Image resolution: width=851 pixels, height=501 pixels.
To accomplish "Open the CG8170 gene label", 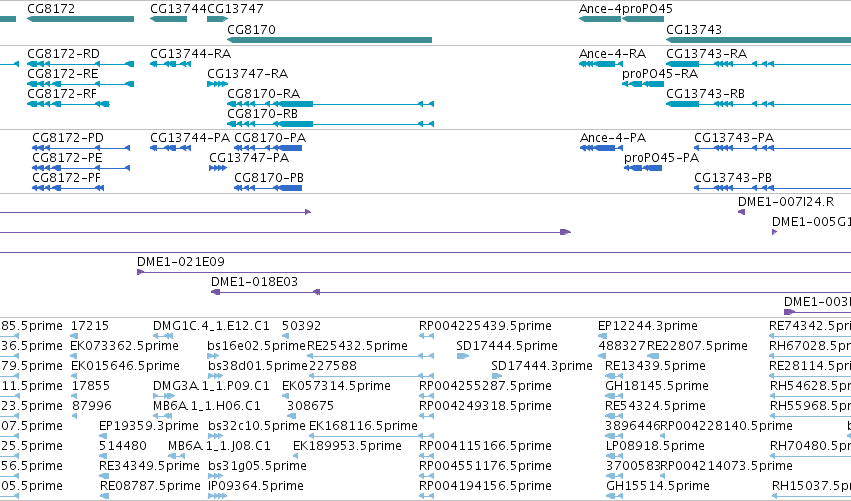I will pos(251,29).
